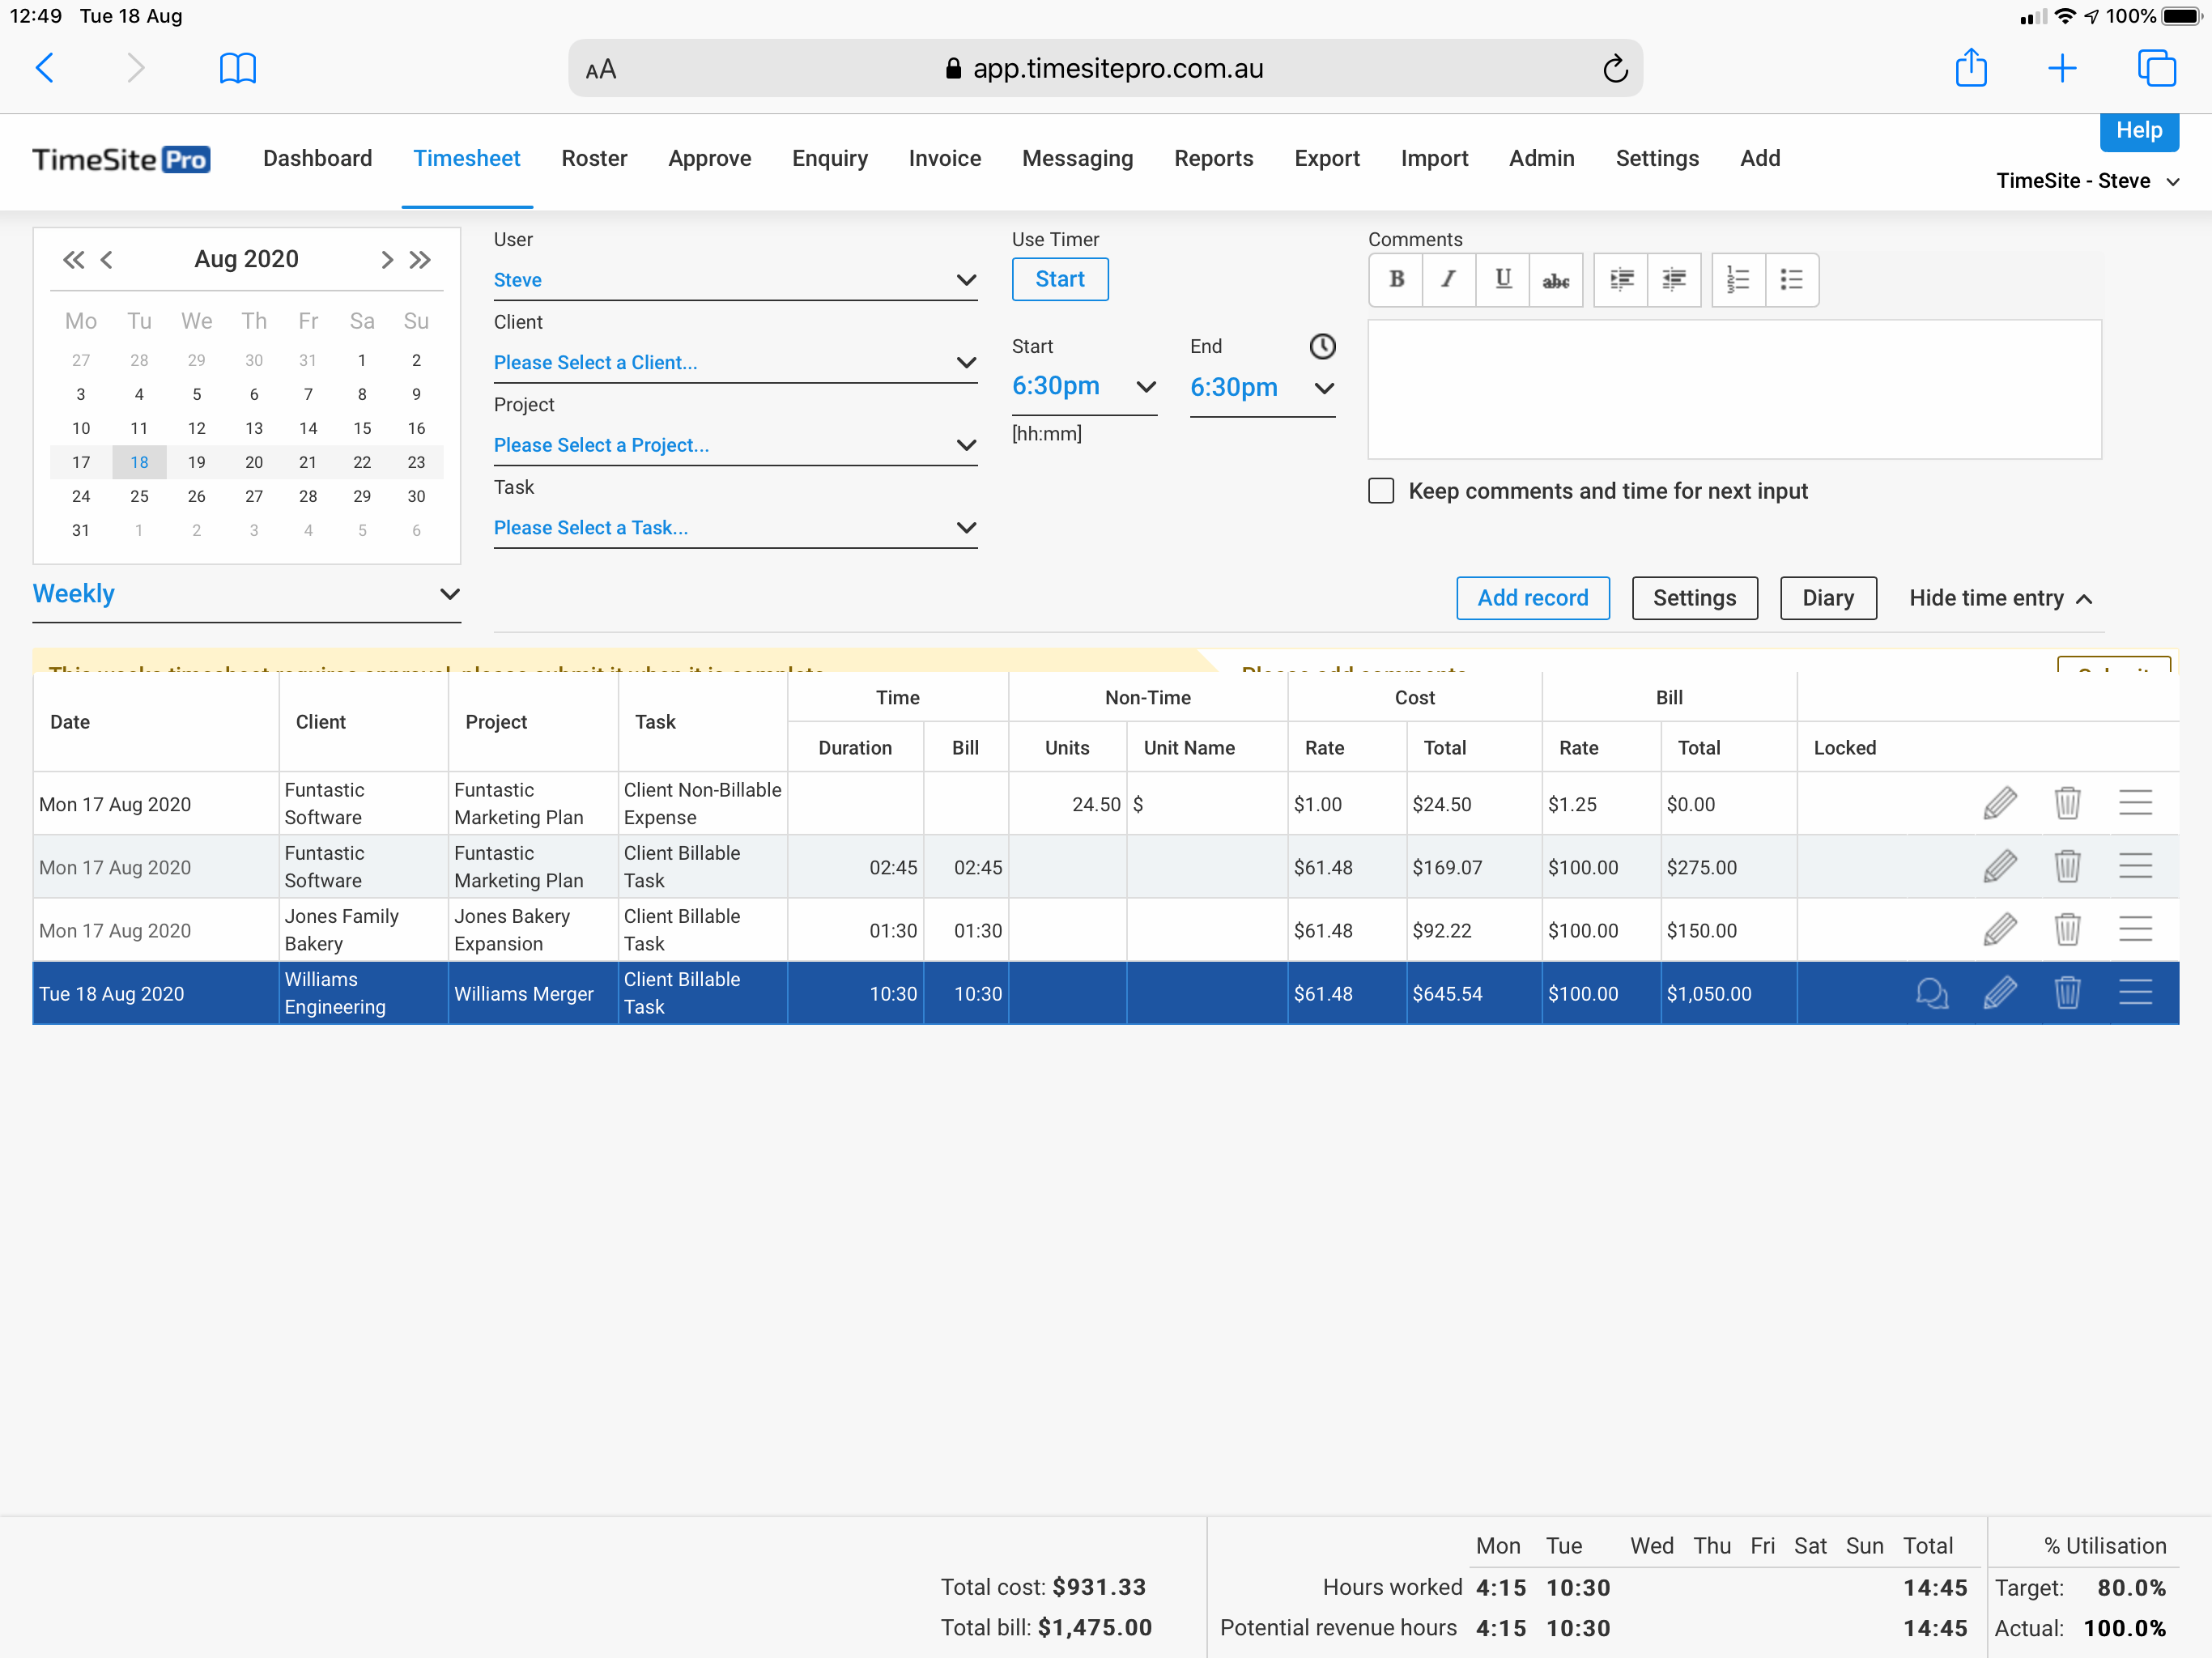This screenshot has height=1658, width=2212.
Task: Outdent comment text
Action: click(1674, 280)
